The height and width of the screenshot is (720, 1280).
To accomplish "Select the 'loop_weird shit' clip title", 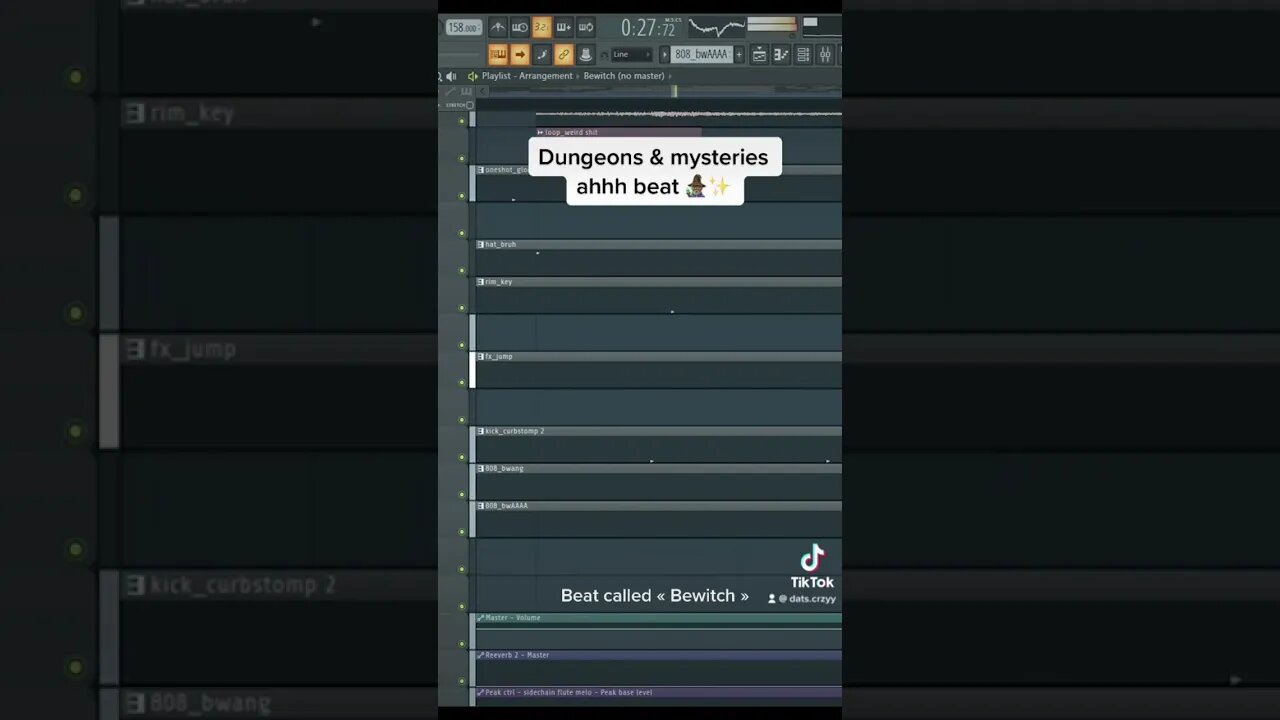I will pos(571,132).
